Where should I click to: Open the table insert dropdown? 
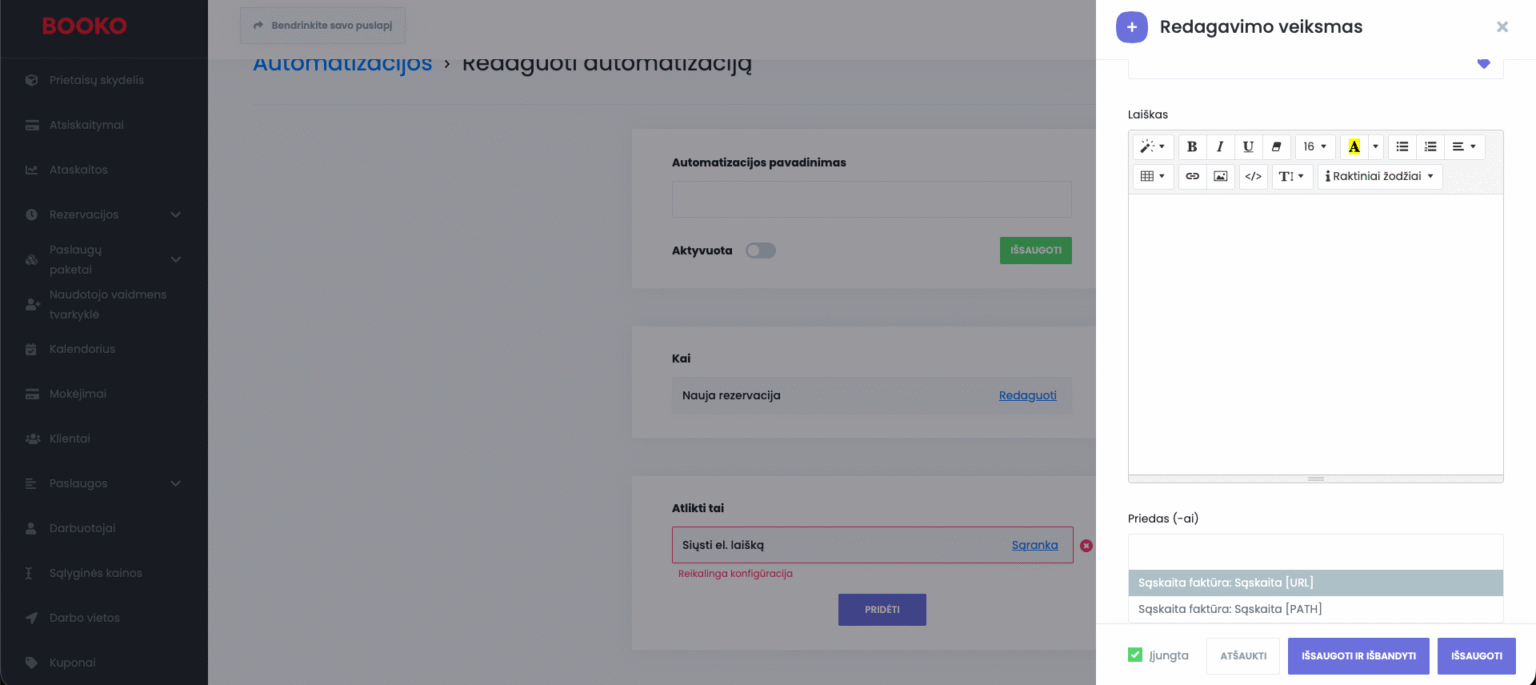[1153, 176]
